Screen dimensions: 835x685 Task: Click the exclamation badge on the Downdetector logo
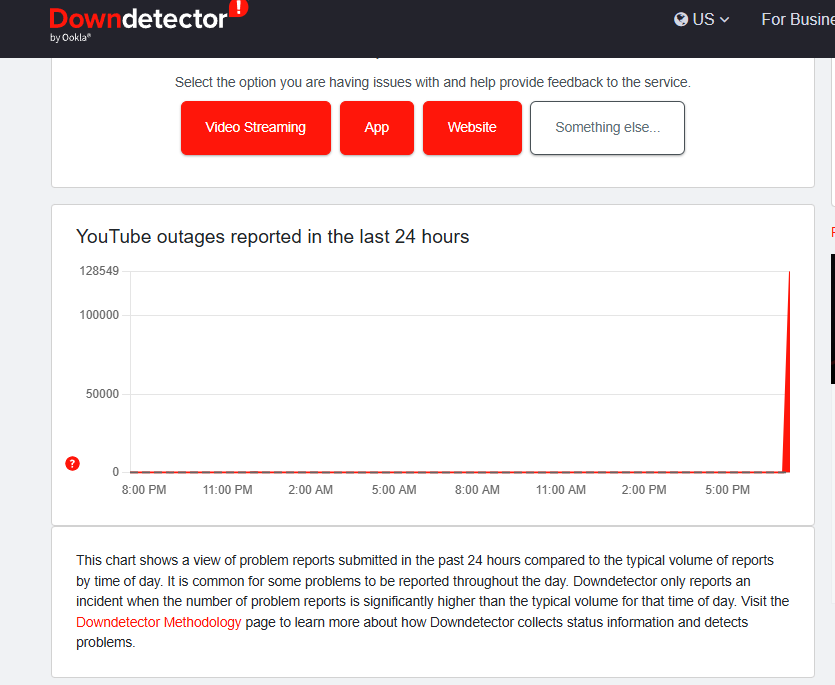coord(239,7)
